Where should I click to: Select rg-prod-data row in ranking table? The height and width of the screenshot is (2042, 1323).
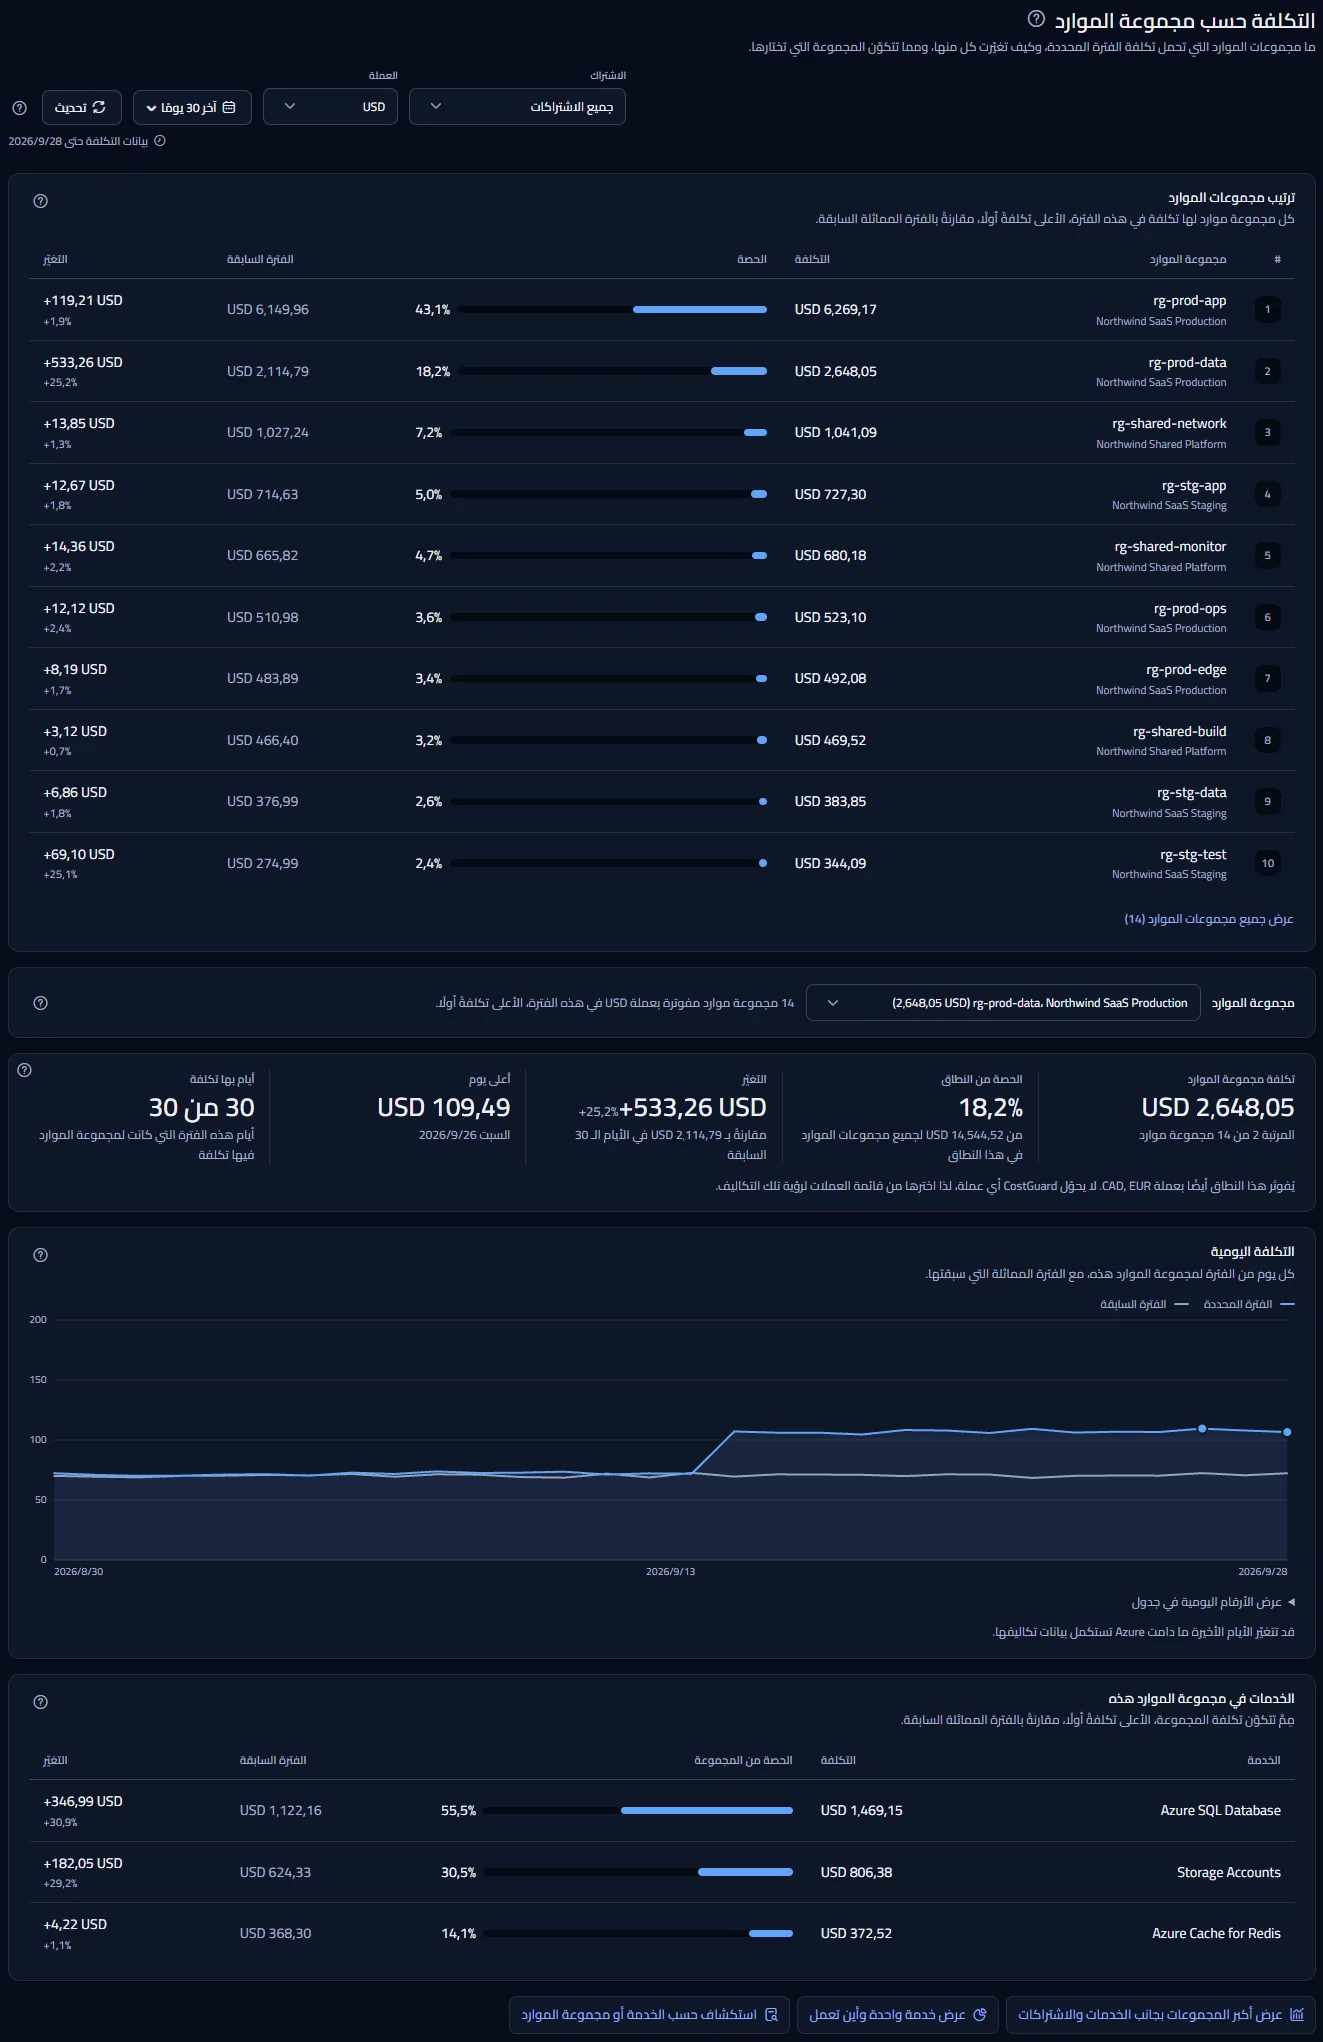point(661,371)
